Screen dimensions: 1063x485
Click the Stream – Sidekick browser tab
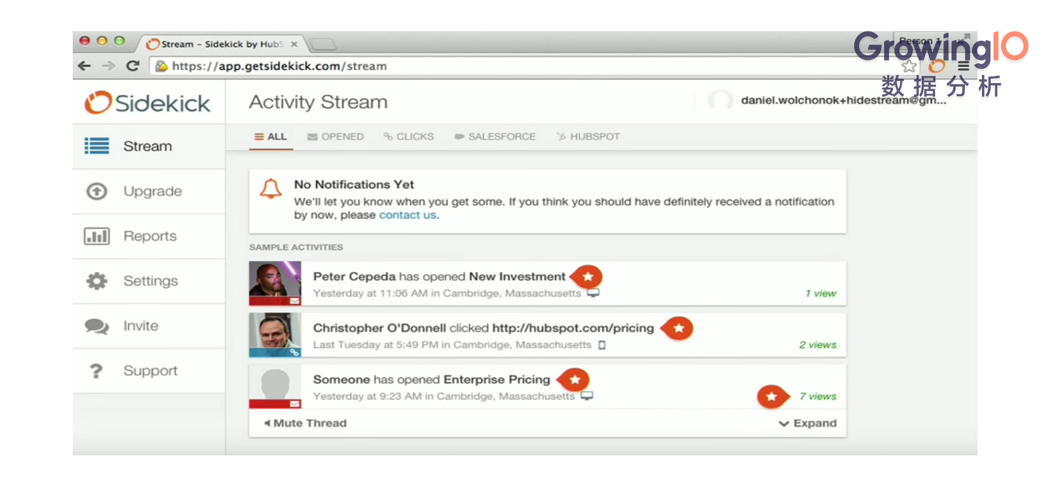[x=220, y=44]
